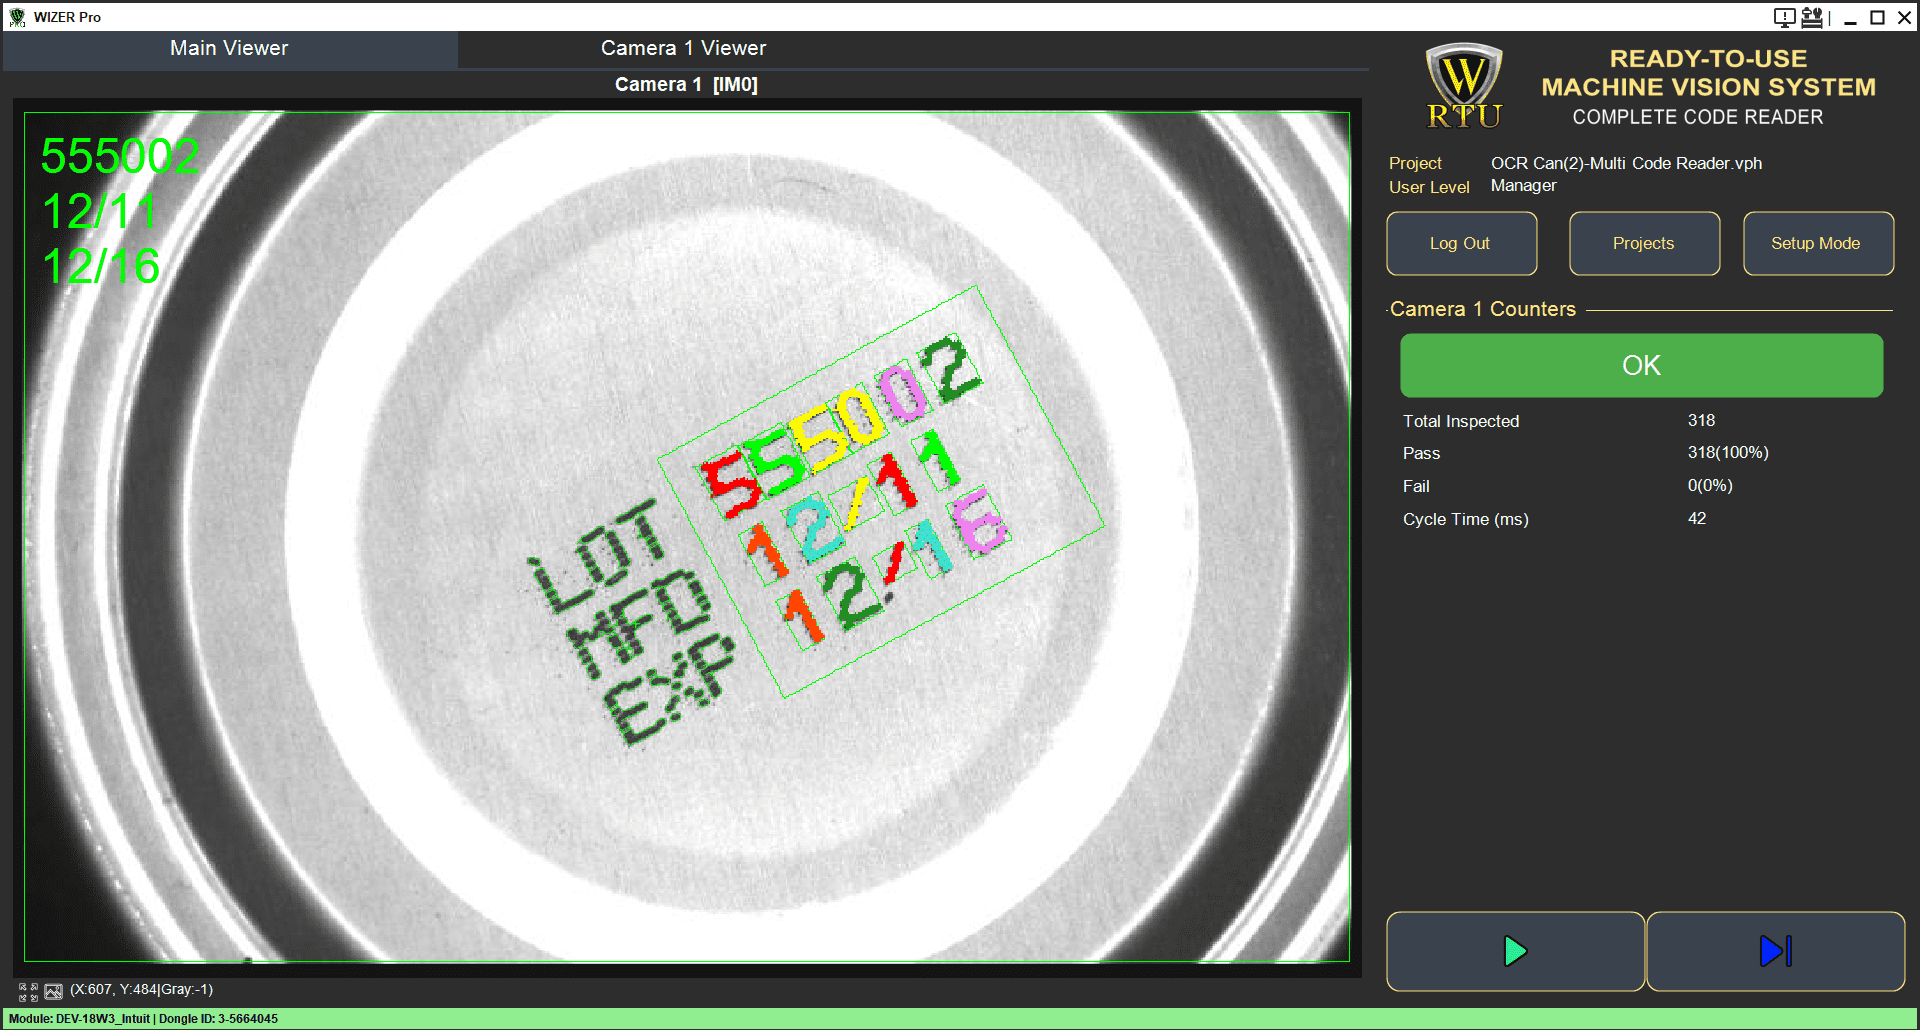Click the Project label

(1415, 164)
